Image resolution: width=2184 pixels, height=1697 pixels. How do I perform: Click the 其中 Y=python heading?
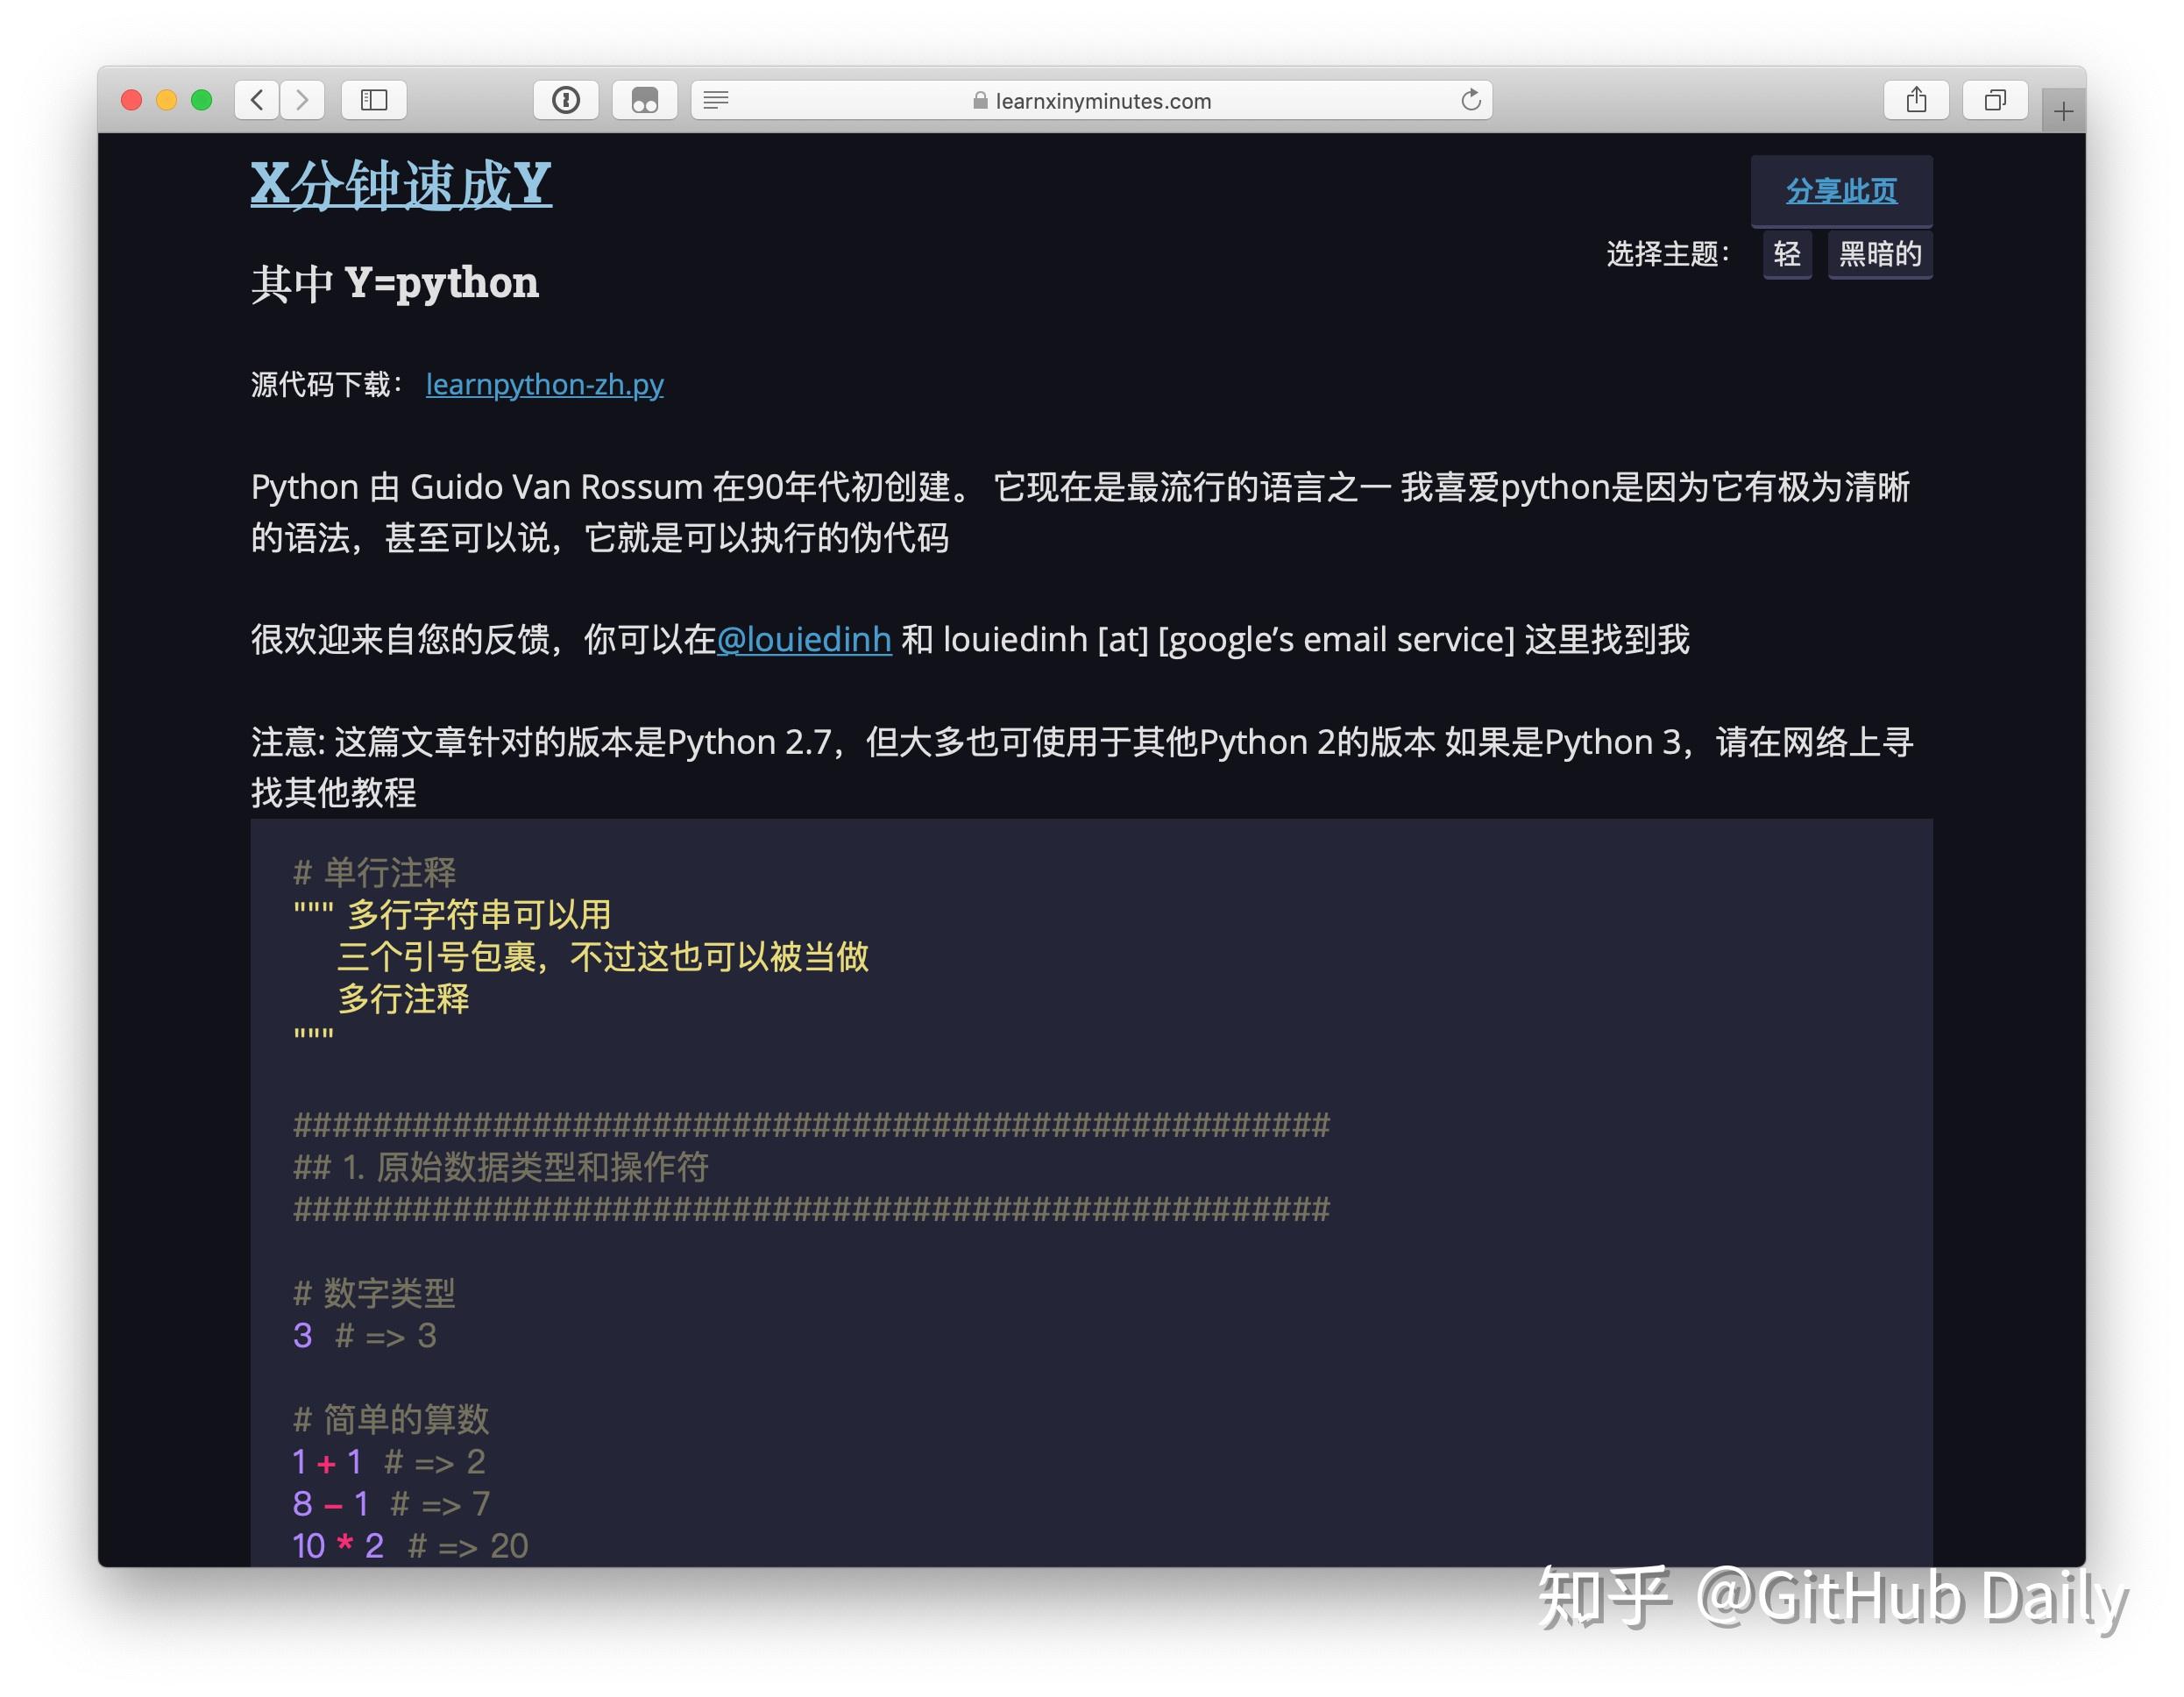point(395,283)
